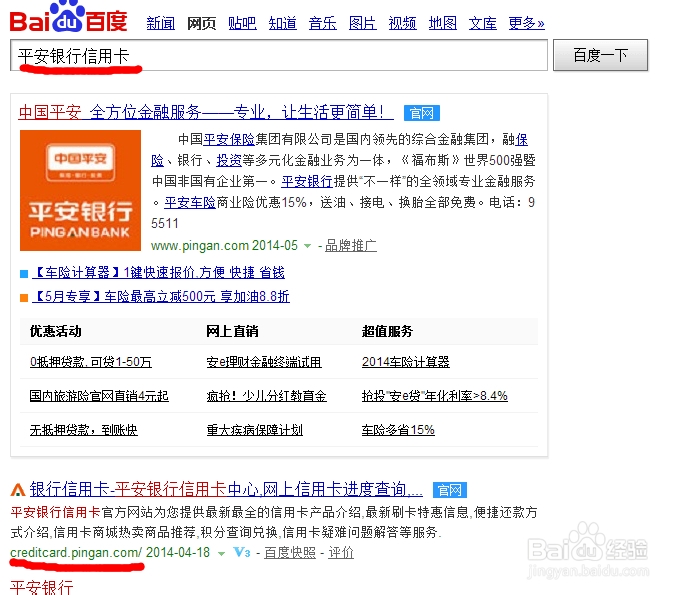
Task: Go to the 知道 tab
Action: pyautogui.click(x=283, y=23)
